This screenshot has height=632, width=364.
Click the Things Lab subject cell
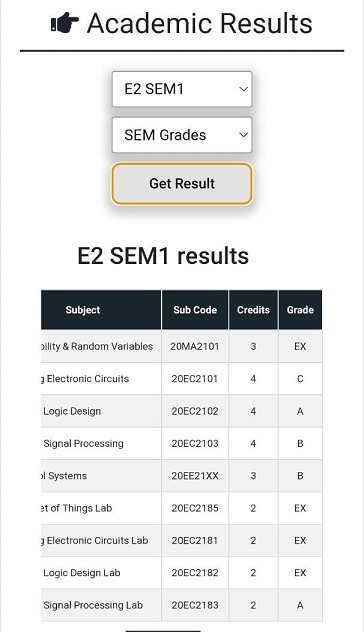click(x=101, y=508)
